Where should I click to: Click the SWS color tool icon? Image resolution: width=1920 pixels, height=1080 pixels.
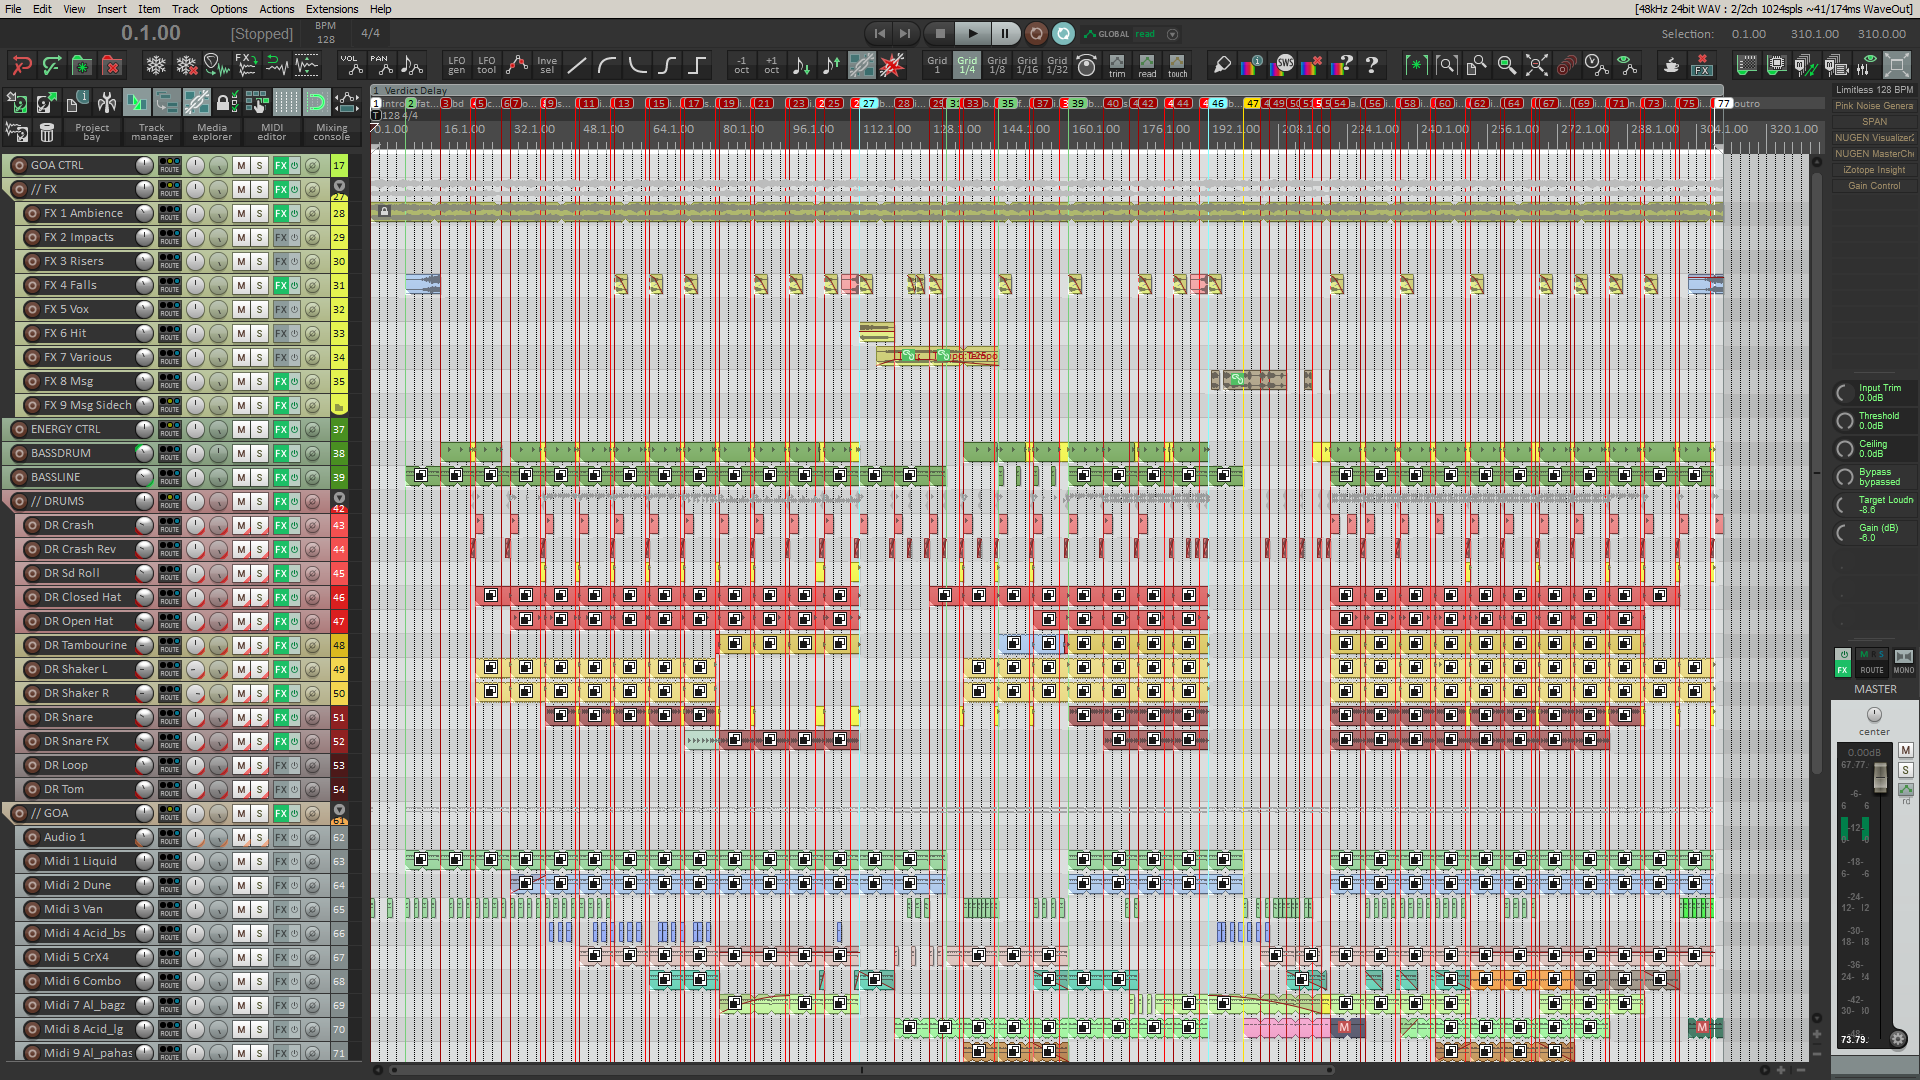[x=1284, y=66]
